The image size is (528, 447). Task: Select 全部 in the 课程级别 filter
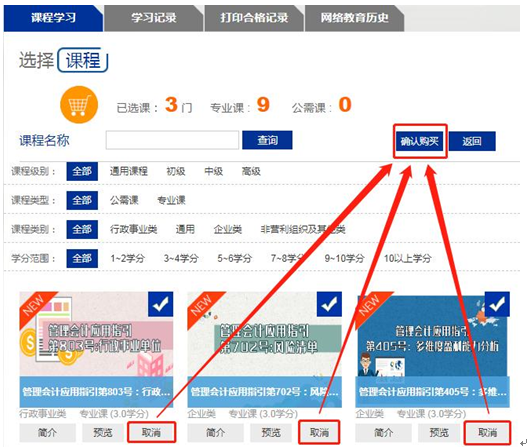tap(82, 171)
